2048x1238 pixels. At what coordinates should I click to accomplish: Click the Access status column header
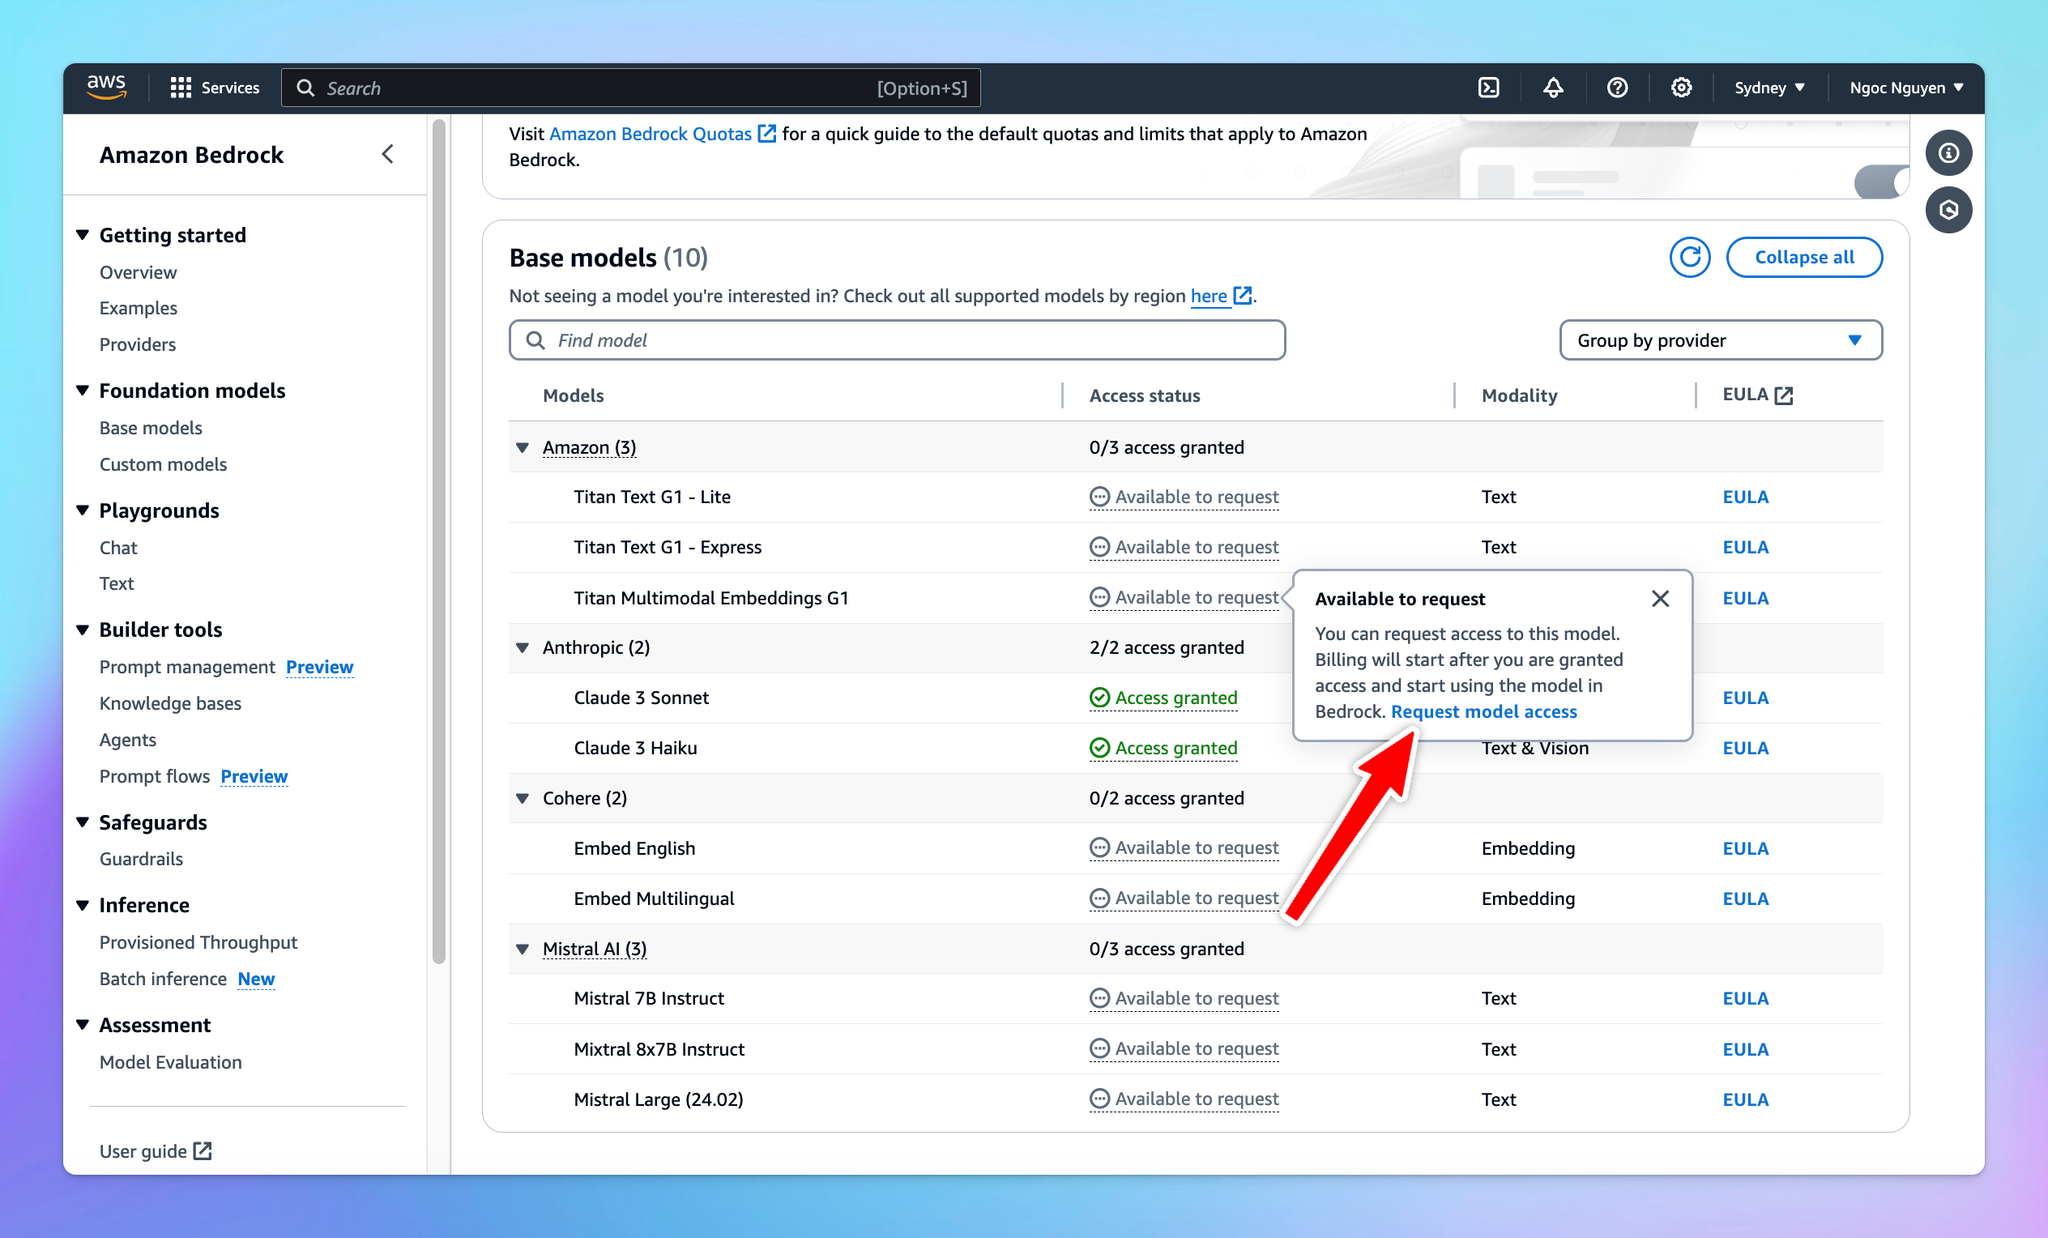click(x=1144, y=395)
